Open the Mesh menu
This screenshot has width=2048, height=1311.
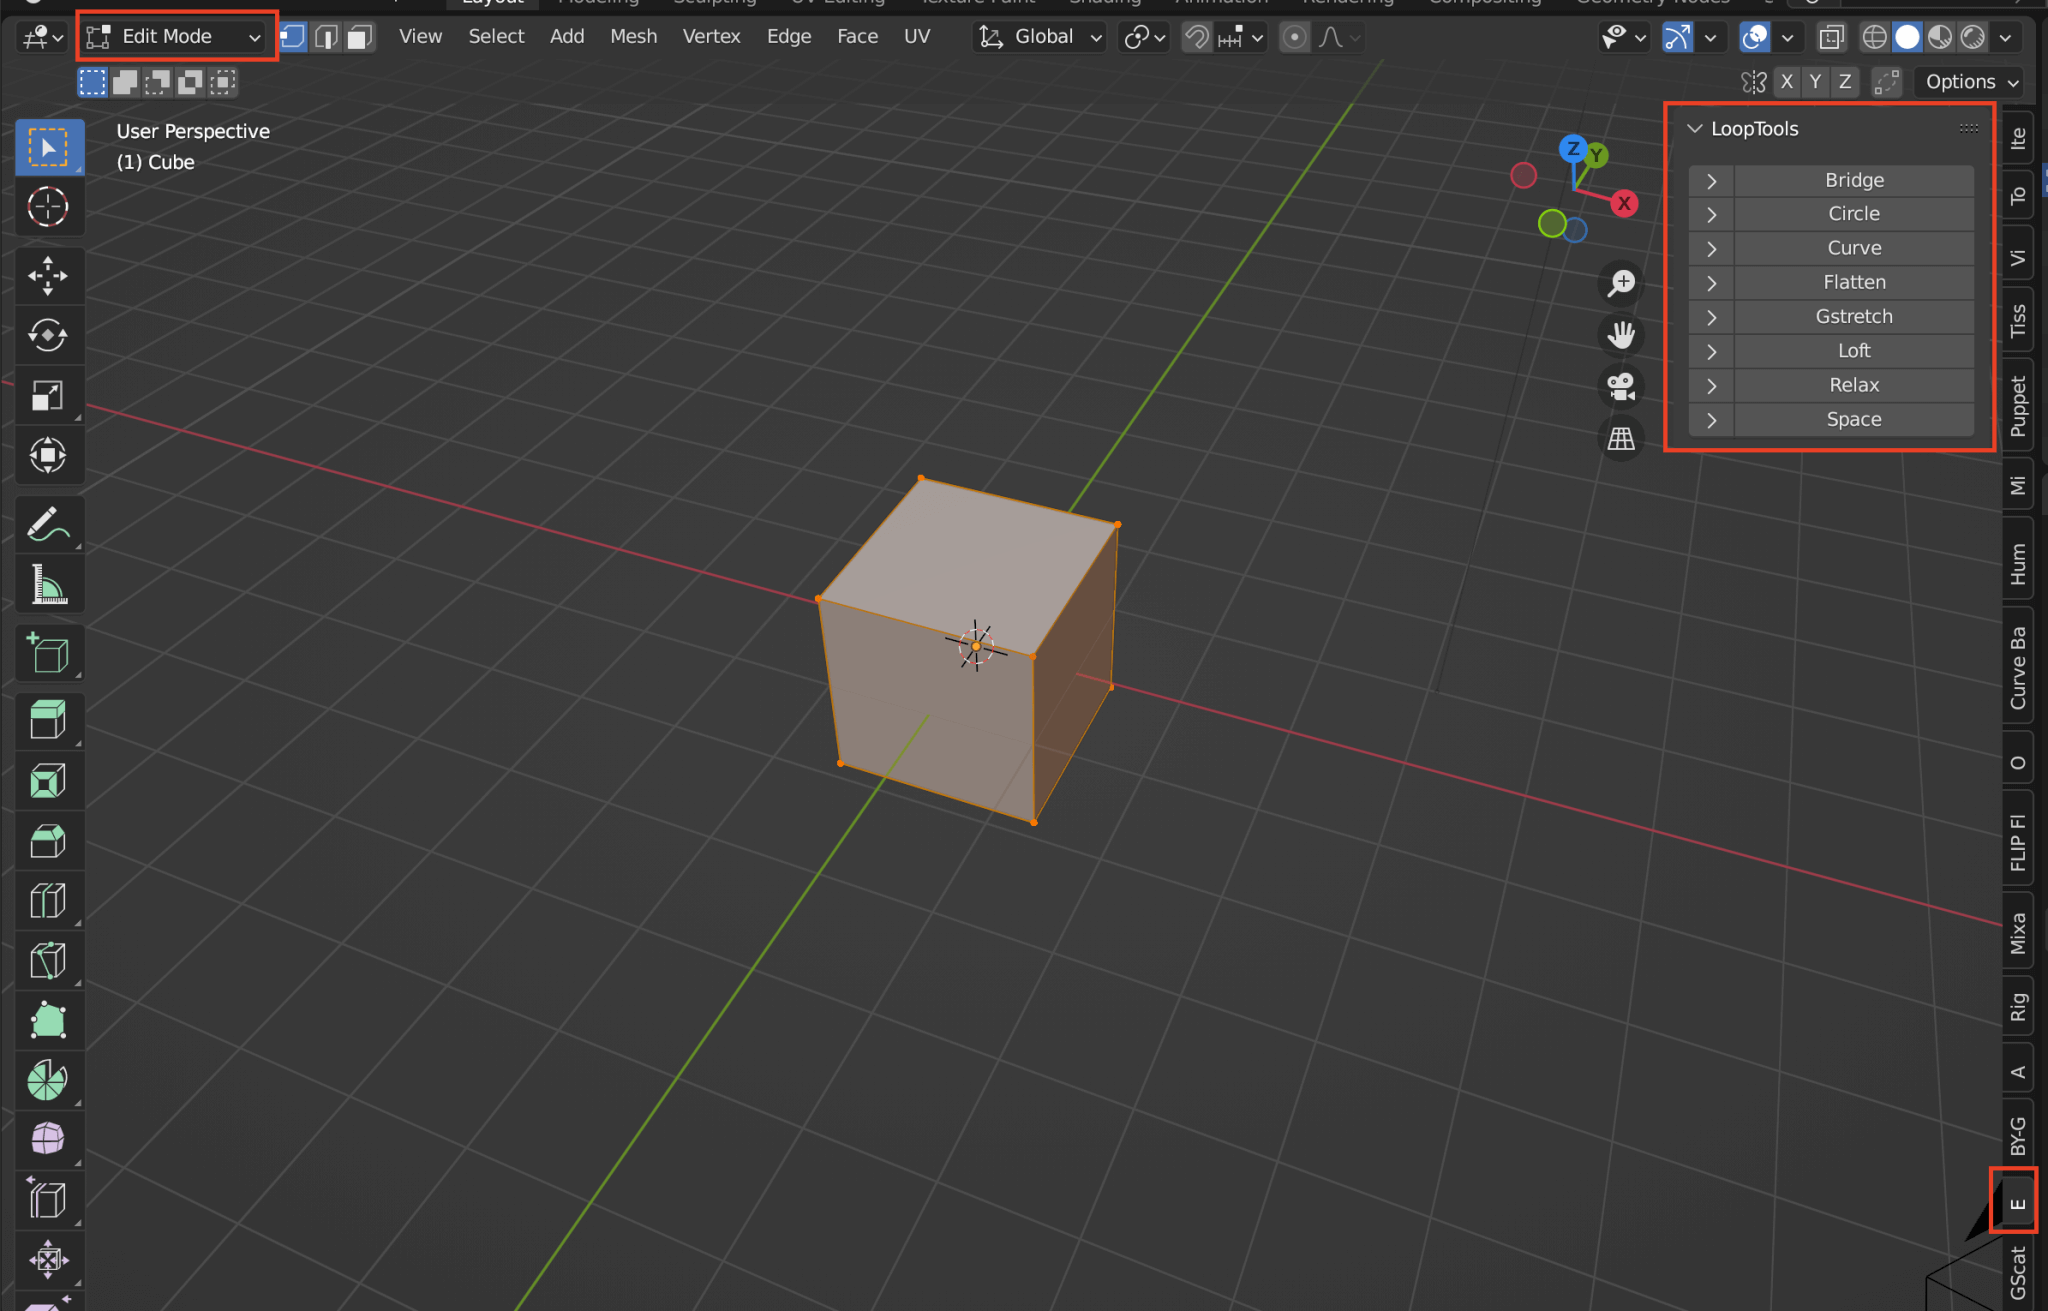(x=633, y=37)
